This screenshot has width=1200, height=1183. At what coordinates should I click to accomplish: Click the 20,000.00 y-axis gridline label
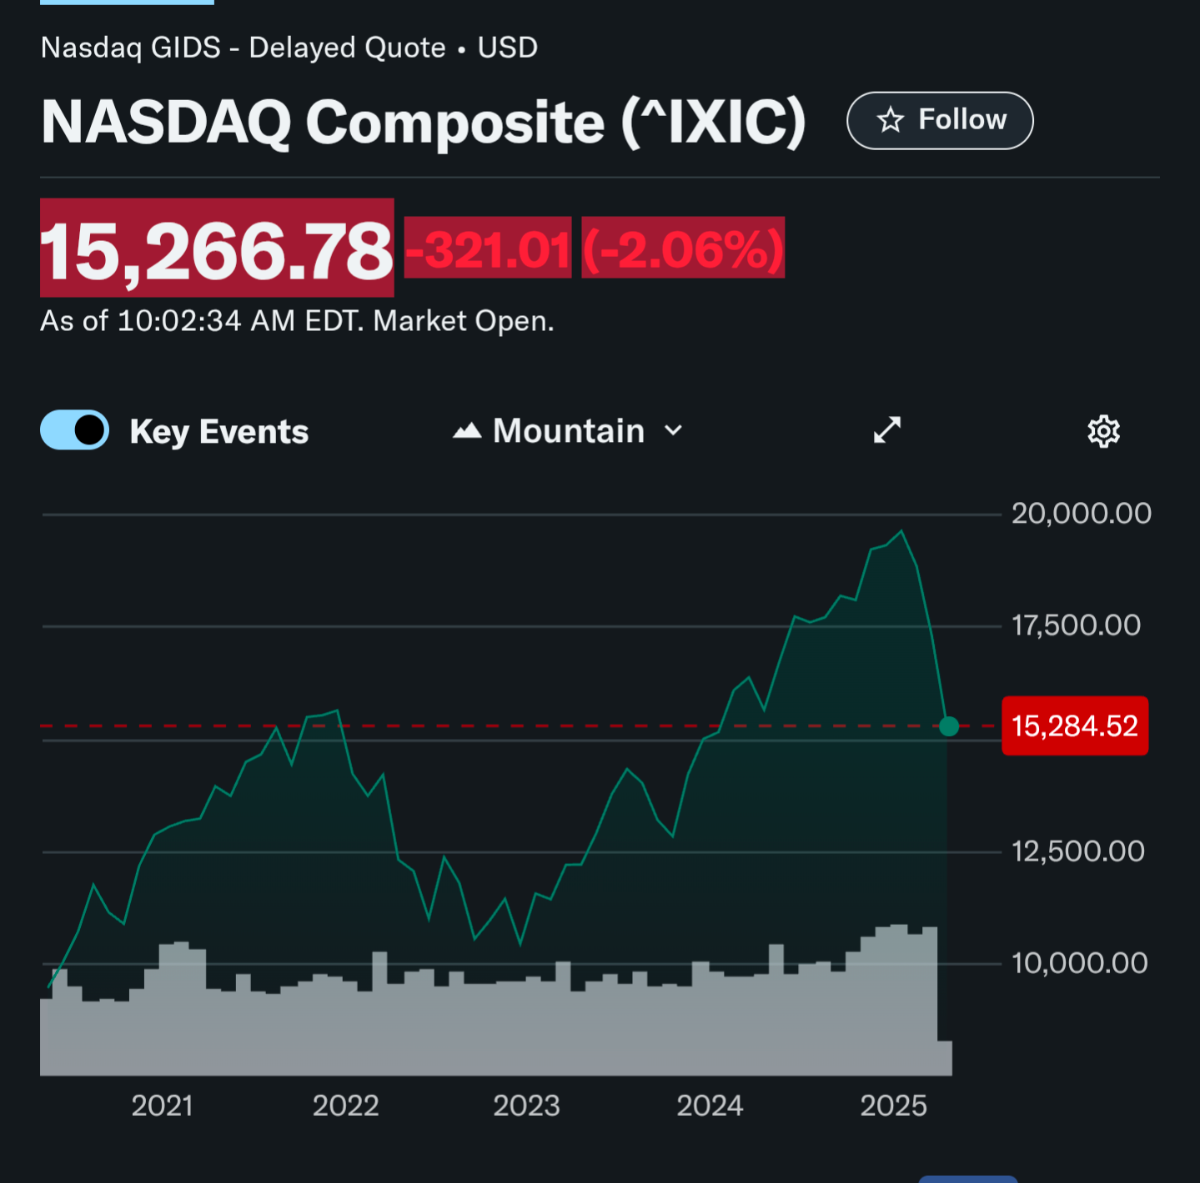[1081, 514]
